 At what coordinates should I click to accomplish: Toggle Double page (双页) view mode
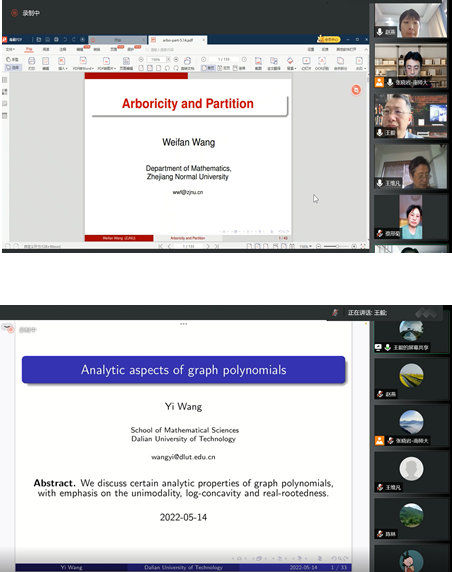224,68
